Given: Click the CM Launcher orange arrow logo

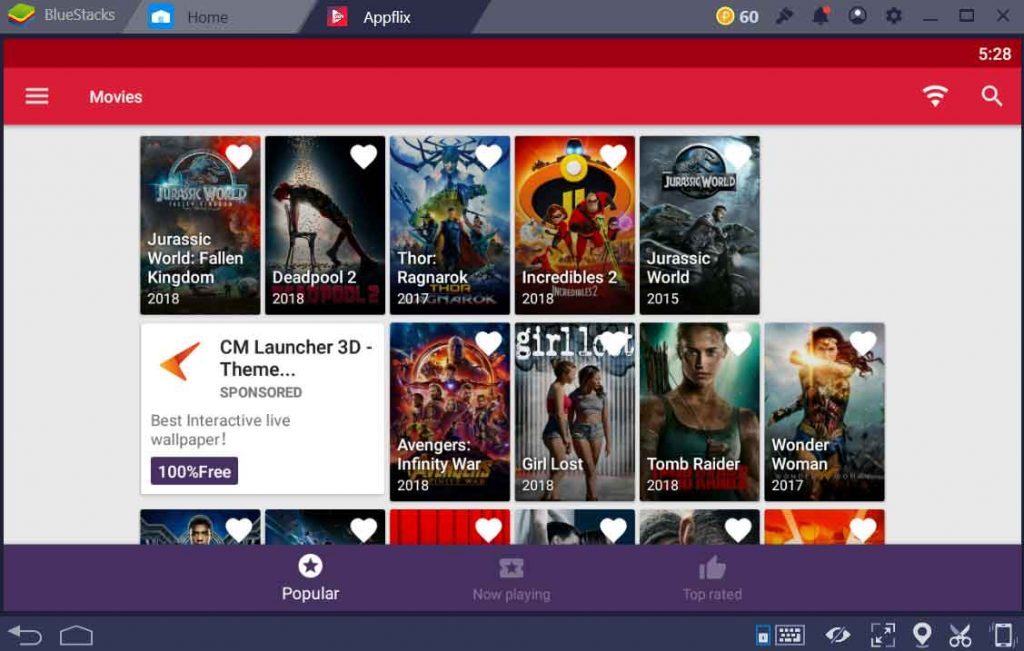Looking at the screenshot, I should (180, 360).
